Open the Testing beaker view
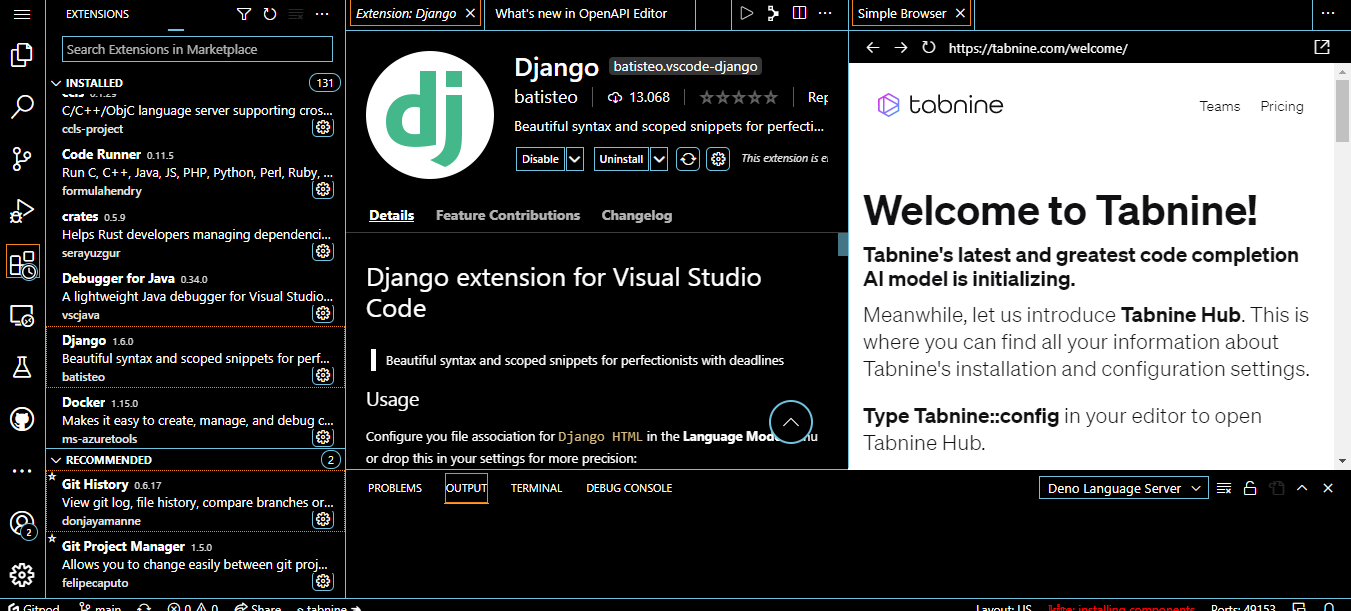The width and height of the screenshot is (1351, 611). point(22,367)
